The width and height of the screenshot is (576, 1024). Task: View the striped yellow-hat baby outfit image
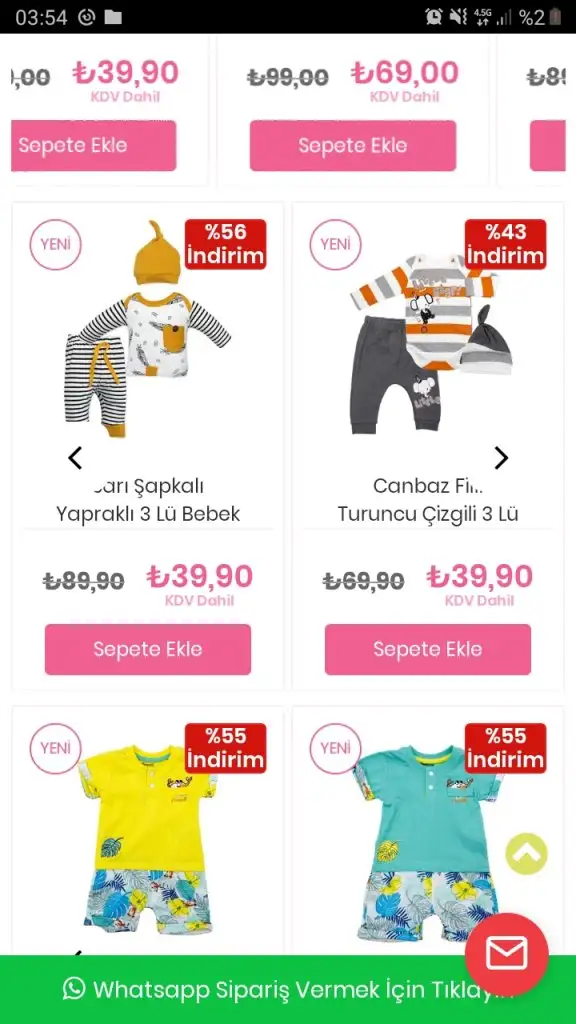coord(148,330)
